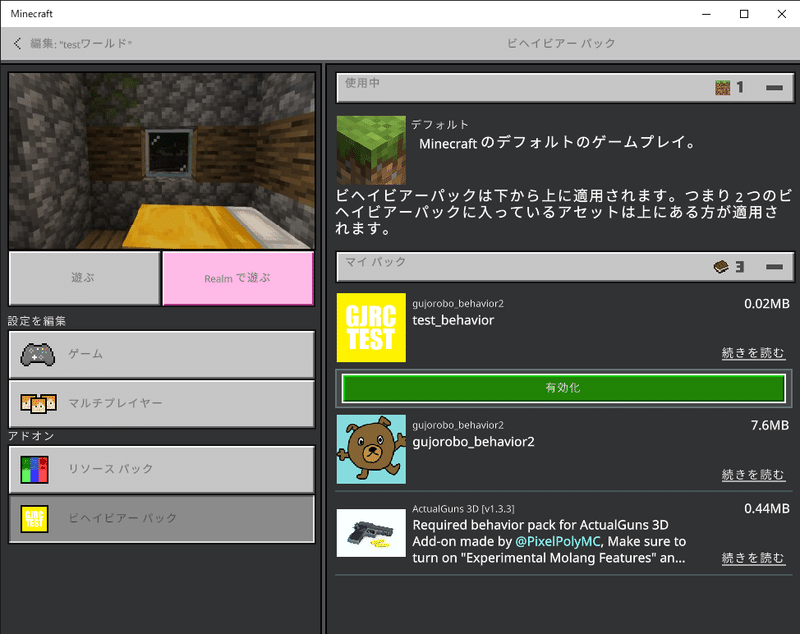The height and width of the screenshot is (634, 800).
Task: Click the ビヘイビアー パック page heading
Action: 561,43
